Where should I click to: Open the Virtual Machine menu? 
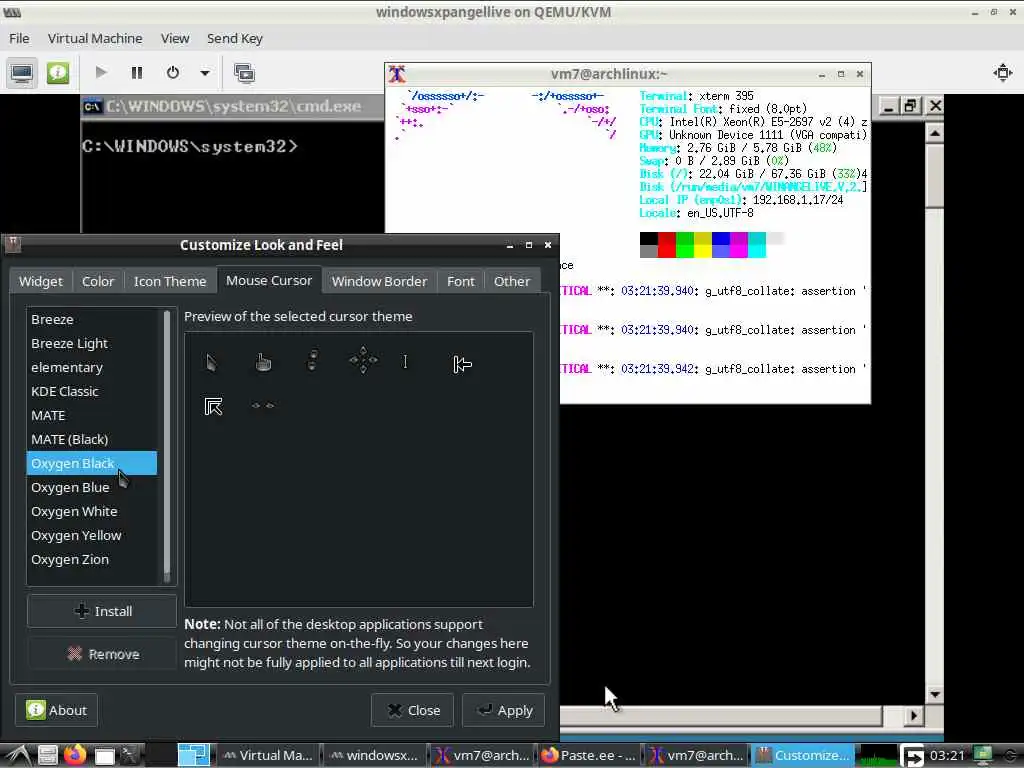pos(95,39)
